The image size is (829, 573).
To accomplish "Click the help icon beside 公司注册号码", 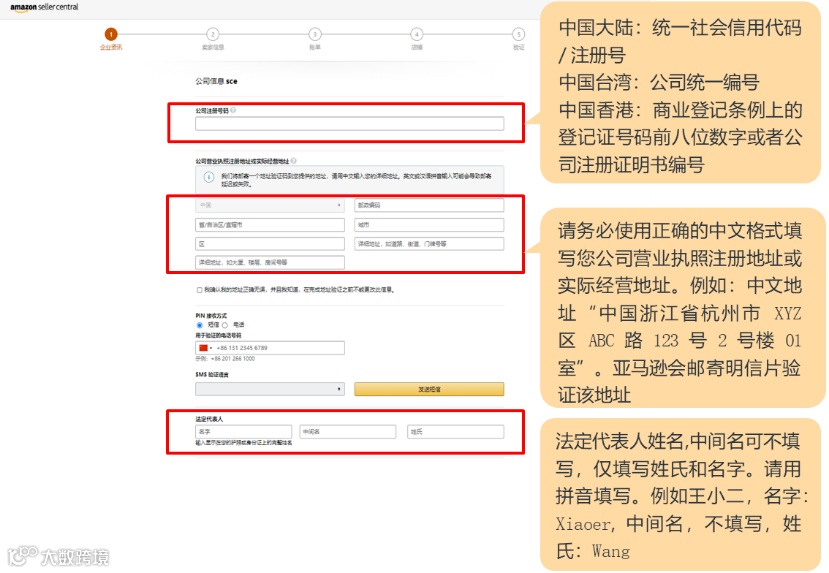I will pyautogui.click(x=233, y=110).
